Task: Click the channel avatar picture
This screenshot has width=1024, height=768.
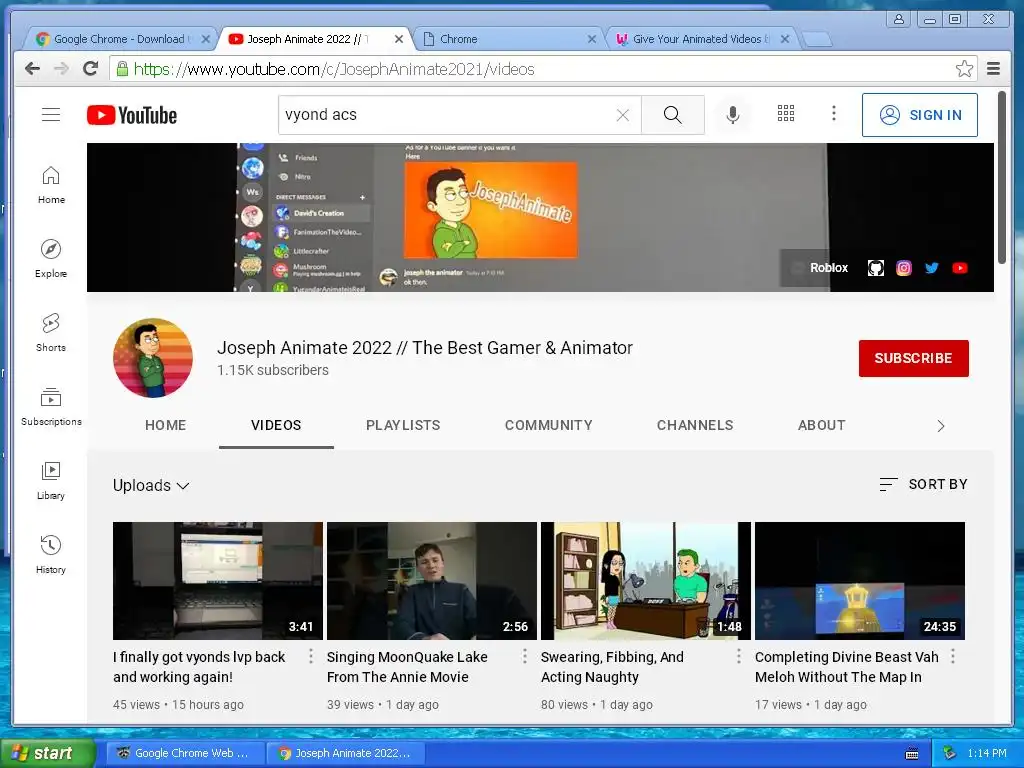Action: click(x=153, y=358)
